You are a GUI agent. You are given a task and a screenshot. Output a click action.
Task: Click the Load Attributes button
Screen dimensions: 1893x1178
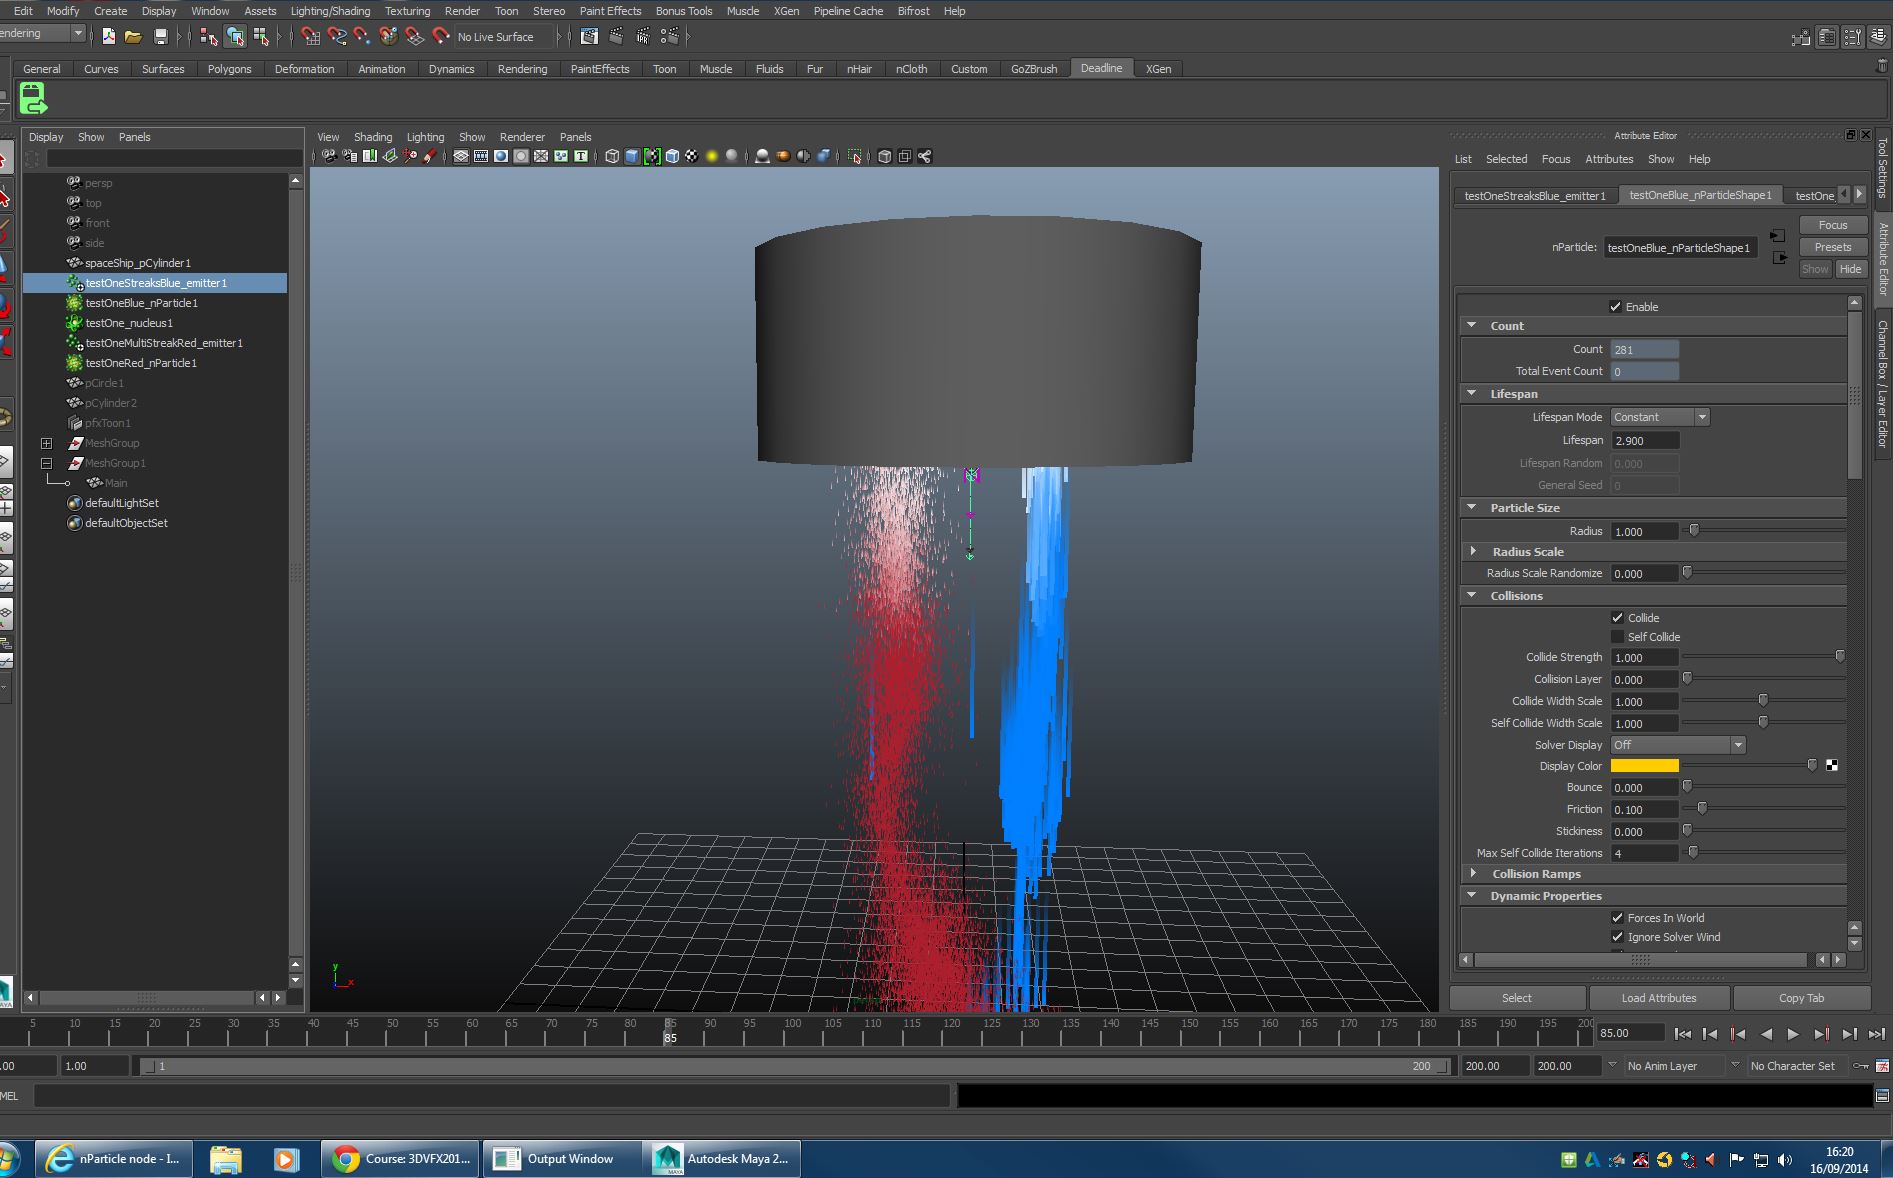click(1658, 998)
